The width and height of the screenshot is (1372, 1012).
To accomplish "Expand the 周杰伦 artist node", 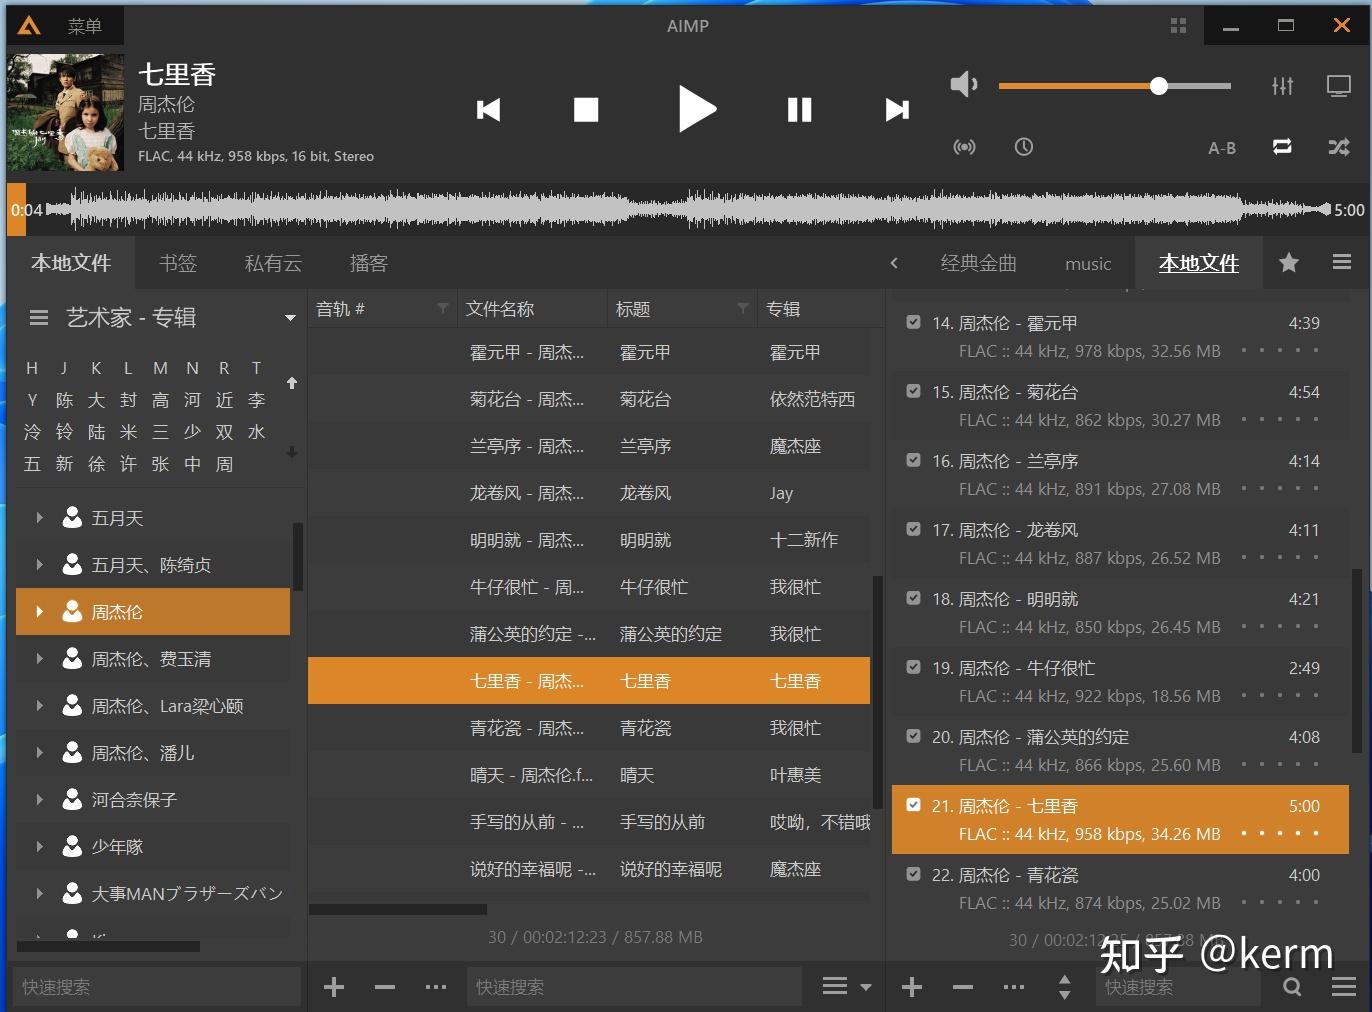I will (x=39, y=612).
